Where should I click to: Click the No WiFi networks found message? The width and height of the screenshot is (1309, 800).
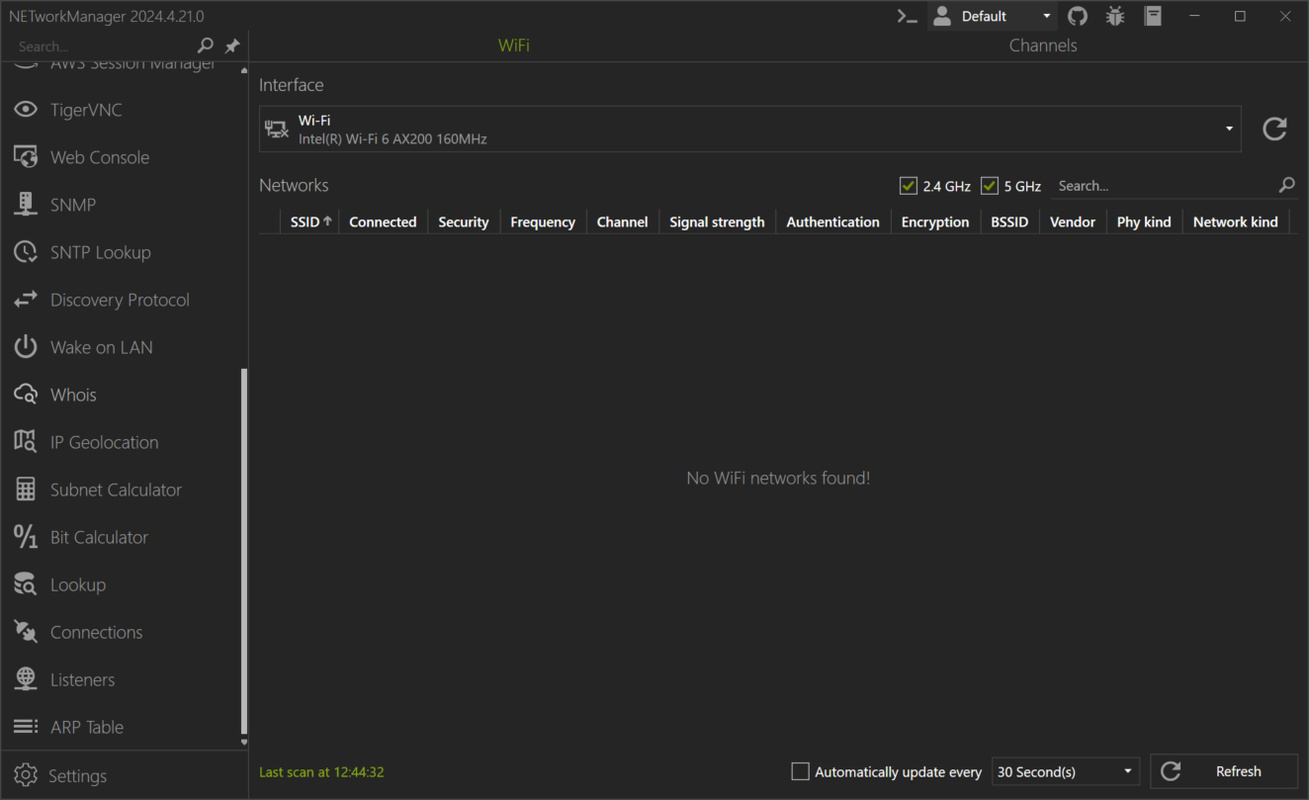pos(778,478)
